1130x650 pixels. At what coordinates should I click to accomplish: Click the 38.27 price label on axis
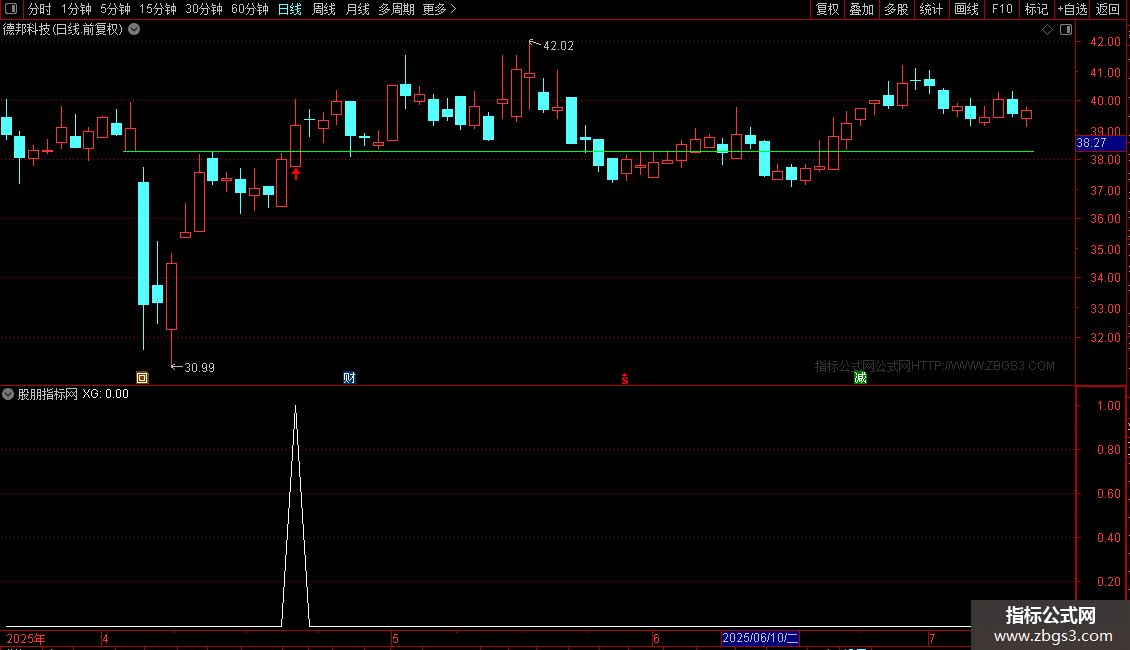point(1100,143)
